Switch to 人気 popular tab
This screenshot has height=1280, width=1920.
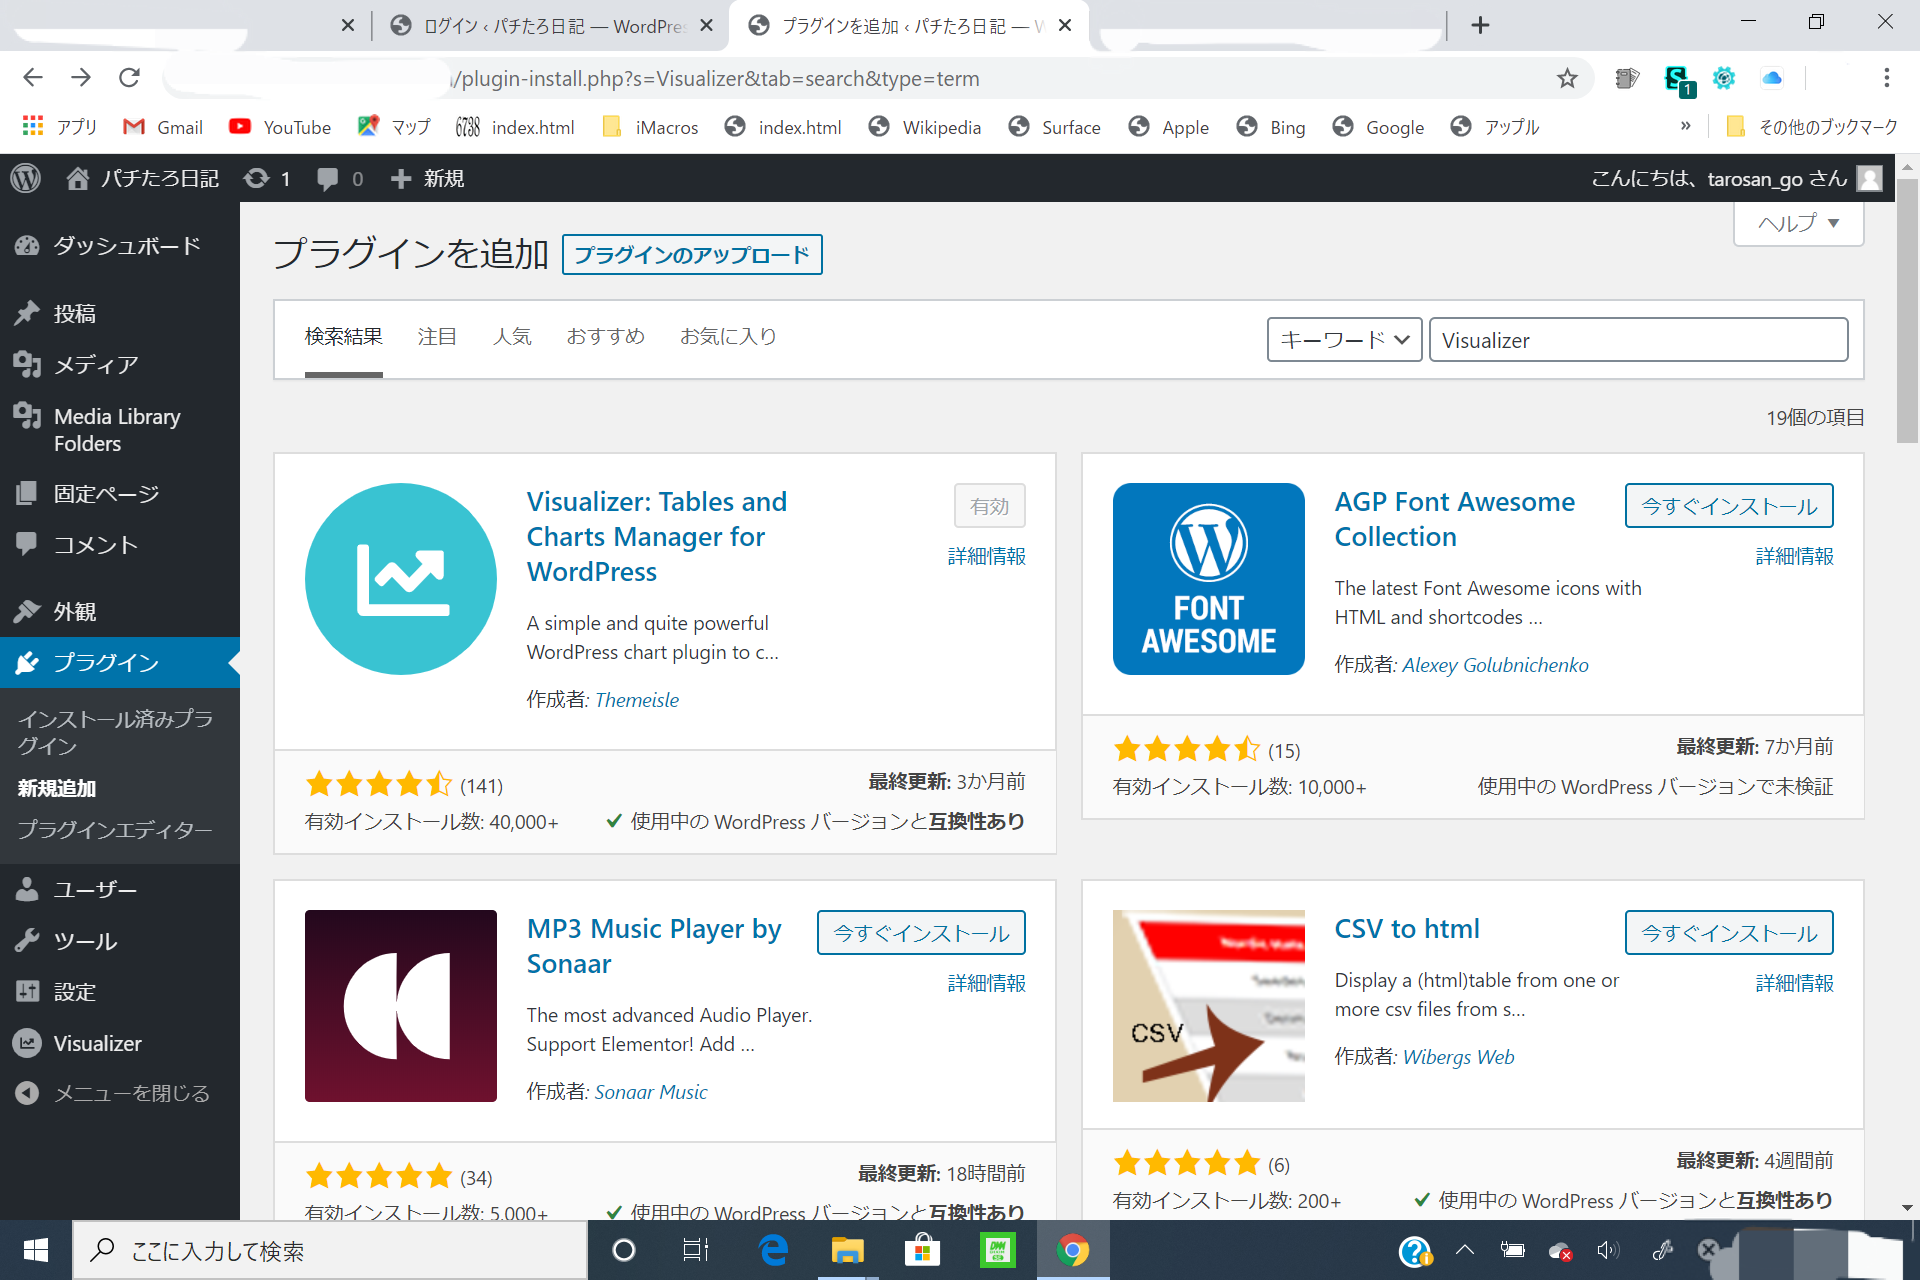[x=512, y=337]
